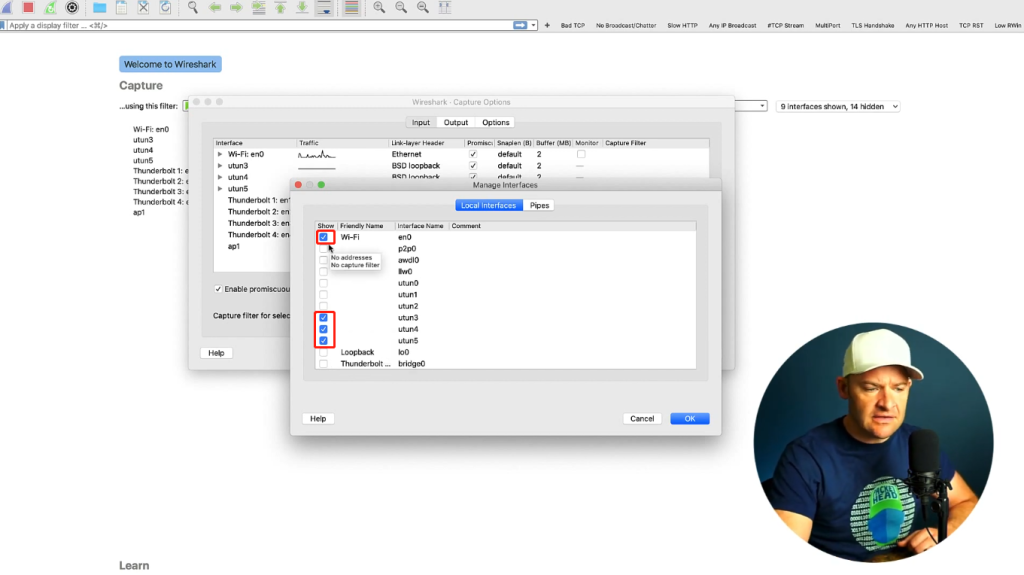Select Local Interfaces tab
Image resolution: width=1024 pixels, height=575 pixels.
click(488, 205)
